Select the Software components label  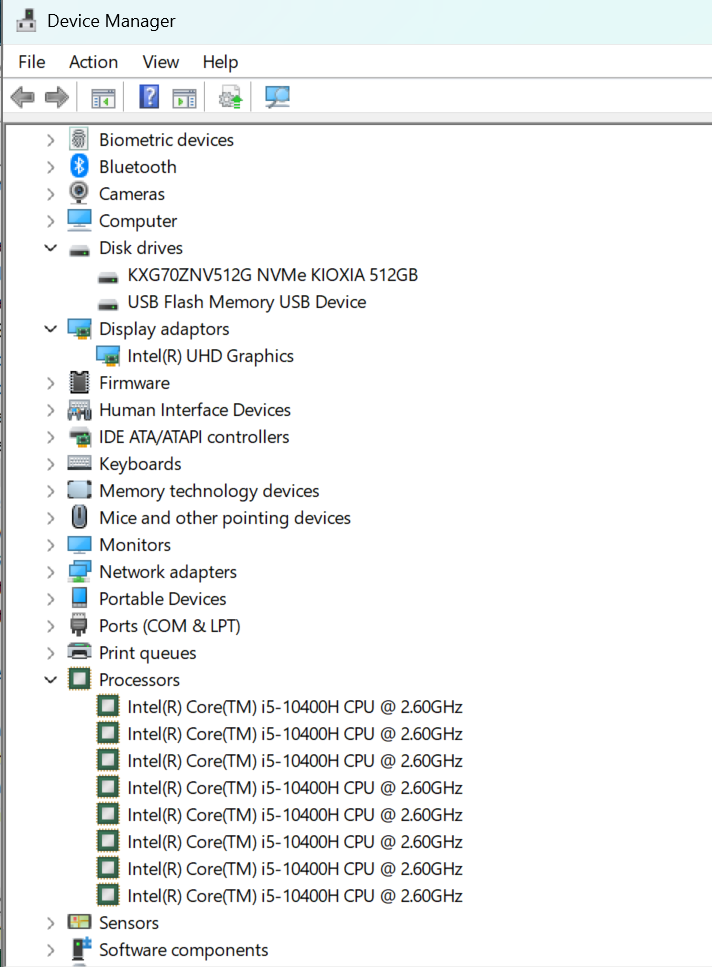[x=184, y=950]
